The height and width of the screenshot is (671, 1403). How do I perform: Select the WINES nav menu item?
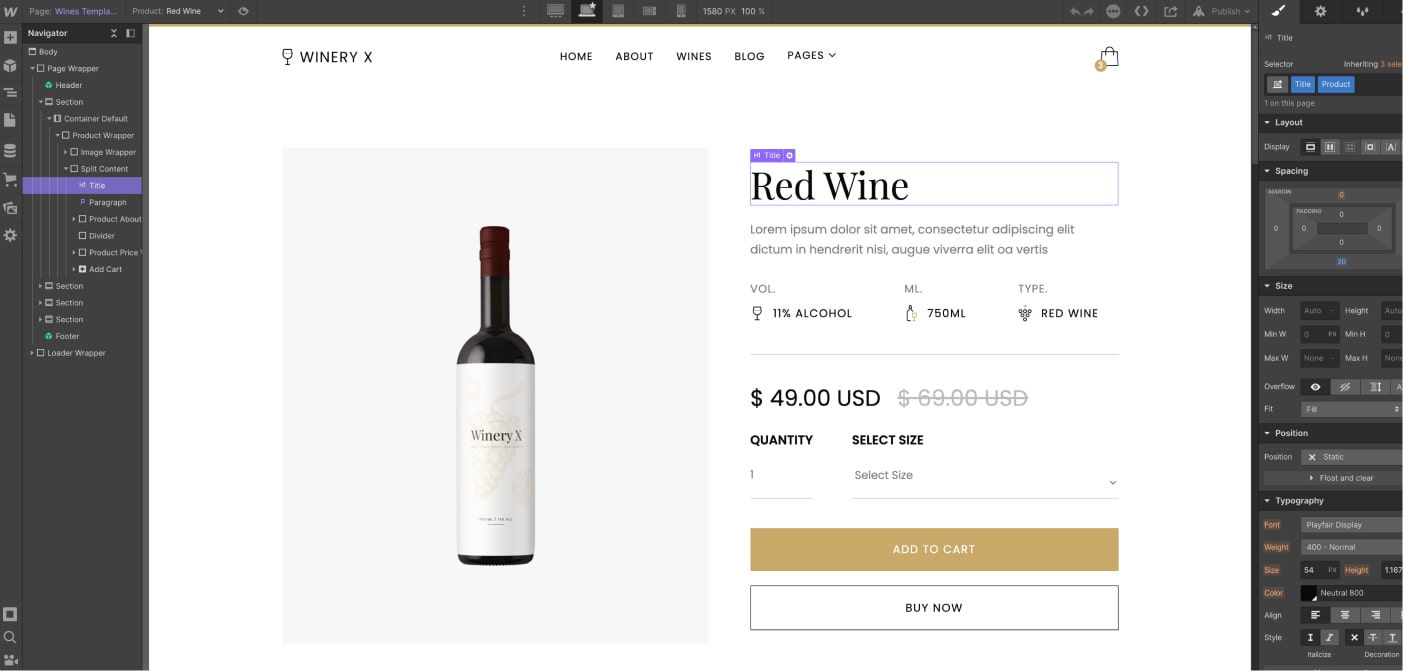[x=693, y=56]
